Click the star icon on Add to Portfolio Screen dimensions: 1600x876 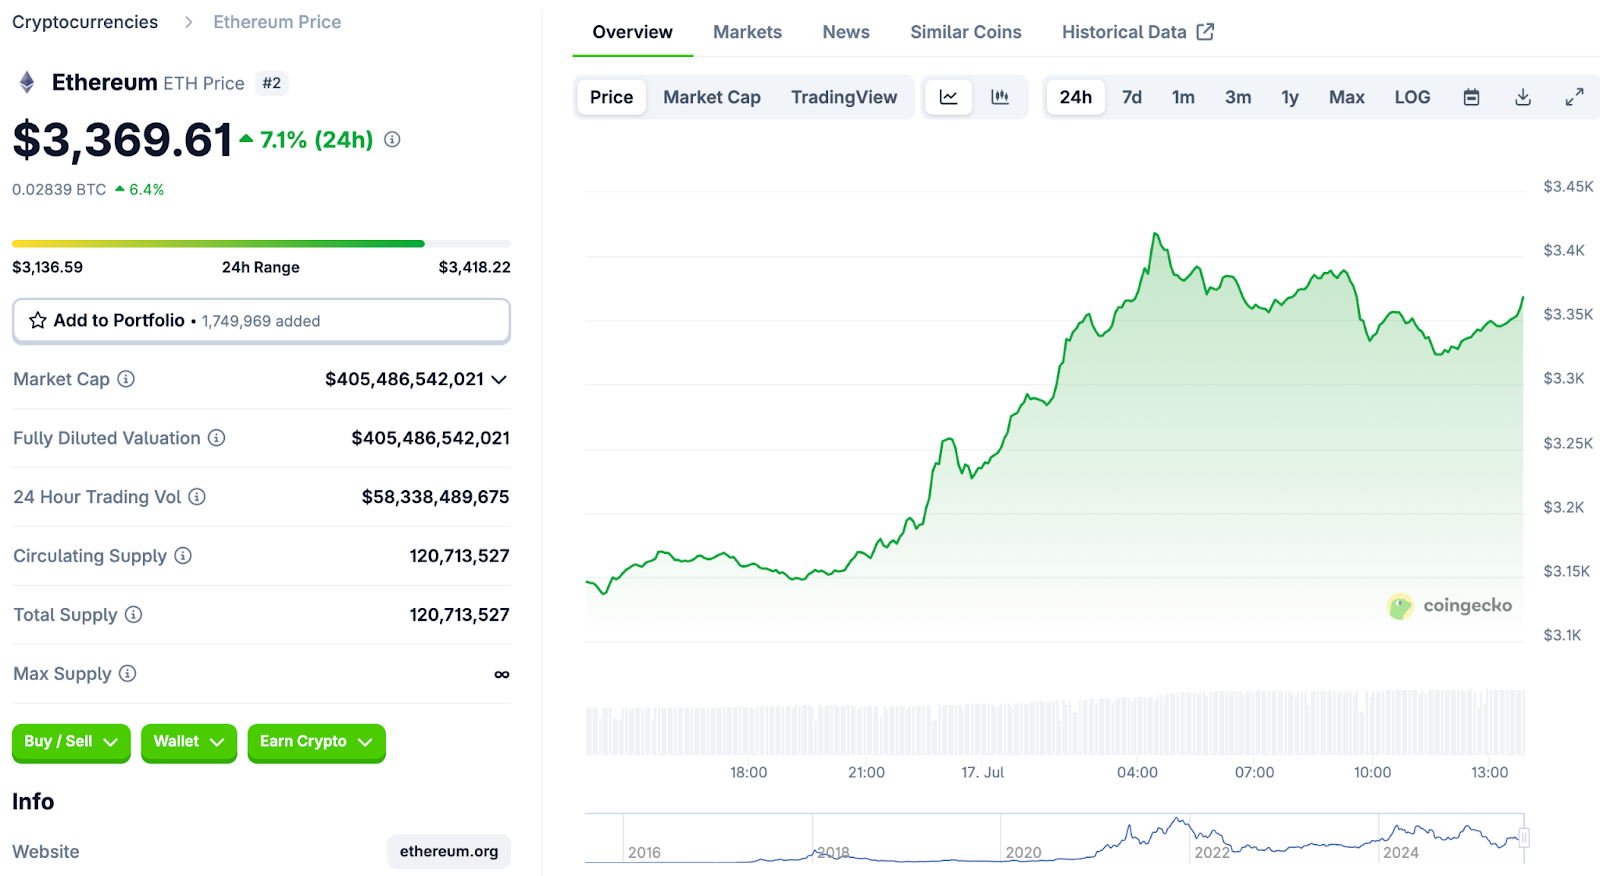point(38,320)
